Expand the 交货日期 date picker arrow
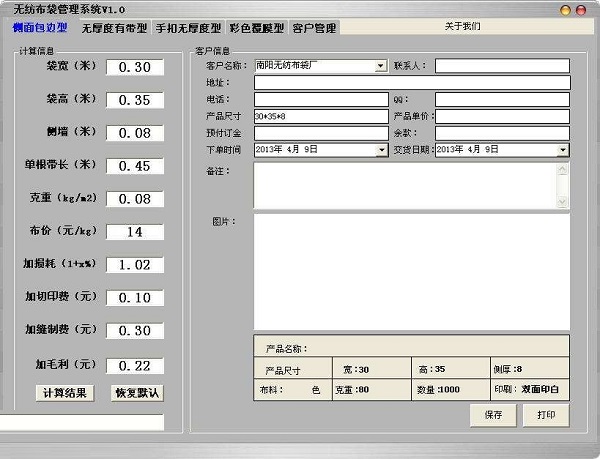The width and height of the screenshot is (600, 459). (x=562, y=150)
